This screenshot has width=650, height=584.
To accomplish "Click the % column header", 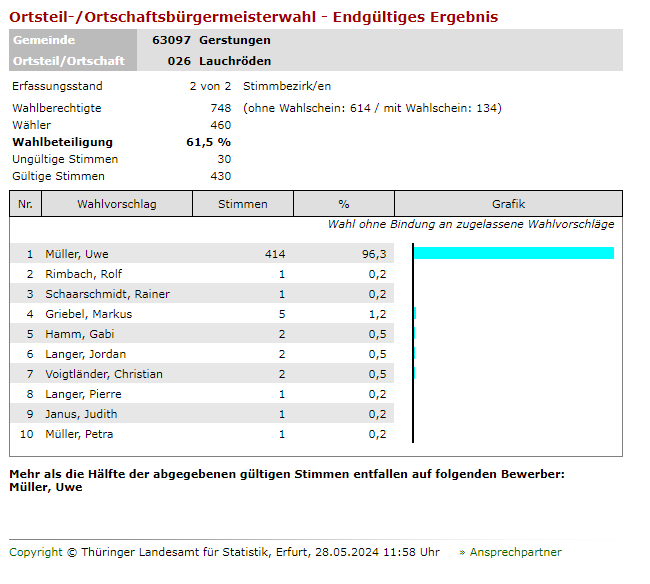I will tap(344, 204).
